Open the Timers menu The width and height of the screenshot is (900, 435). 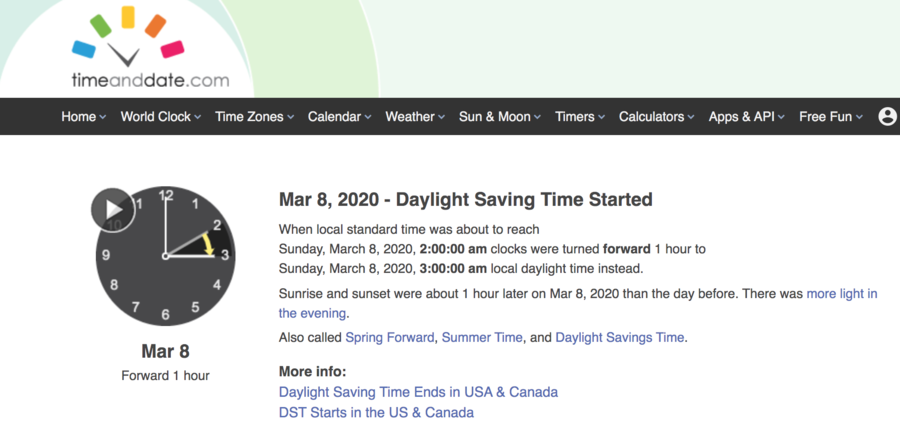coord(580,116)
